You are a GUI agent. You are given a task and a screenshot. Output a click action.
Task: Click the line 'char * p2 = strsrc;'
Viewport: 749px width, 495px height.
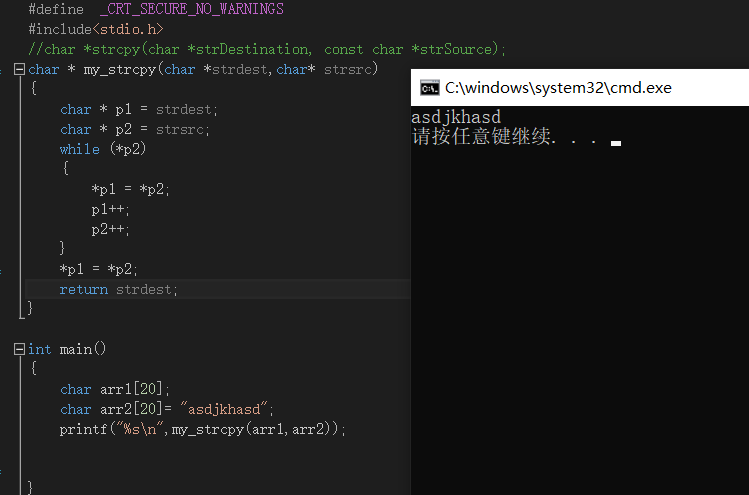point(135,129)
